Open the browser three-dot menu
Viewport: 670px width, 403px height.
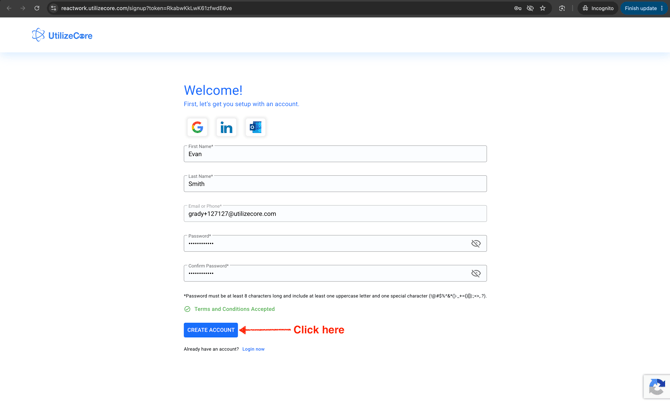point(662,8)
